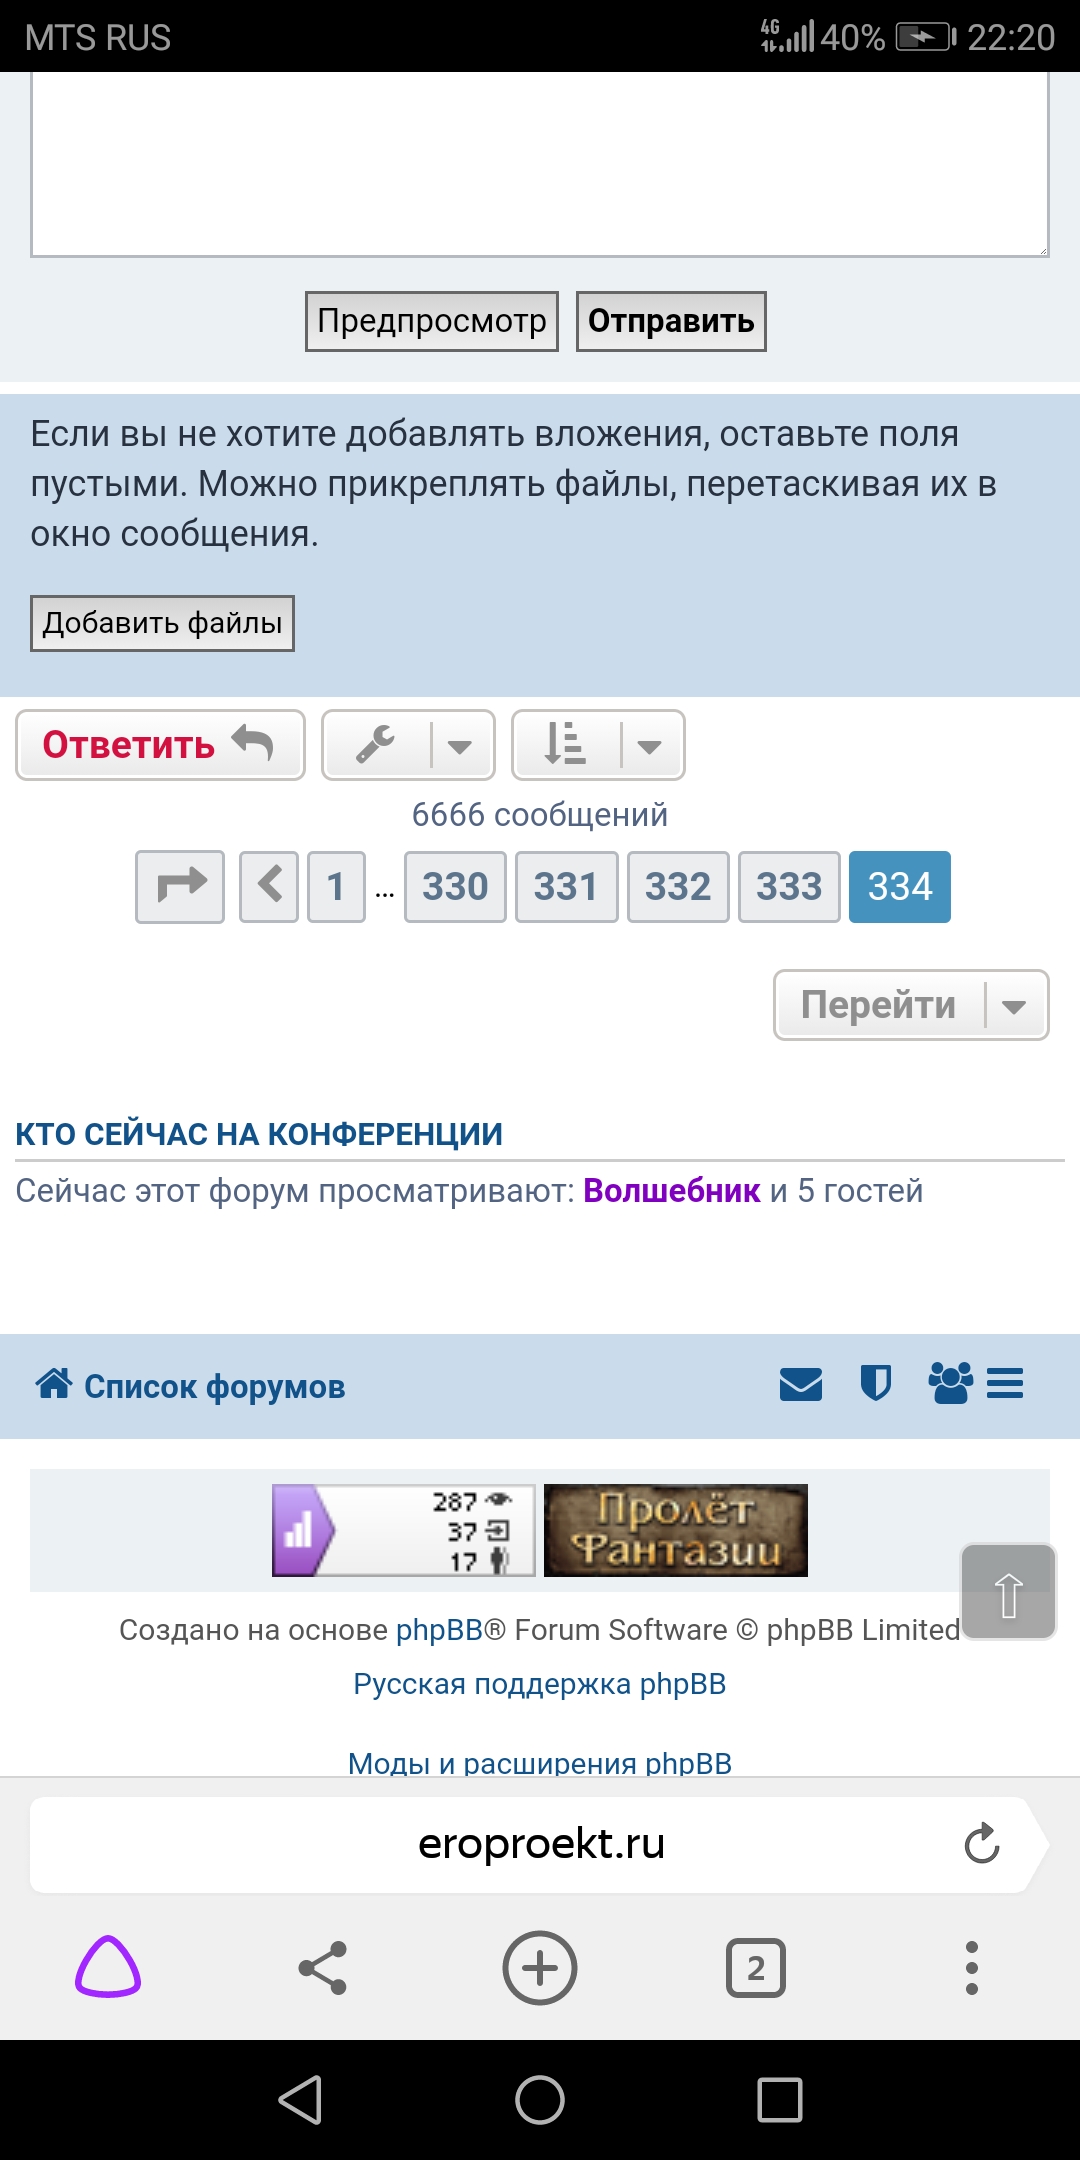The image size is (1080, 2160).
Task: Go to previous page chevron
Action: tap(269, 887)
